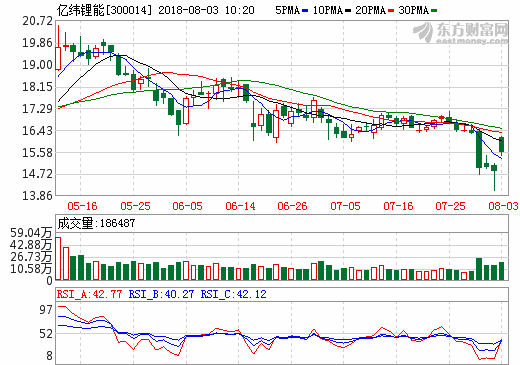Click the 19.00 price axis label

point(37,65)
